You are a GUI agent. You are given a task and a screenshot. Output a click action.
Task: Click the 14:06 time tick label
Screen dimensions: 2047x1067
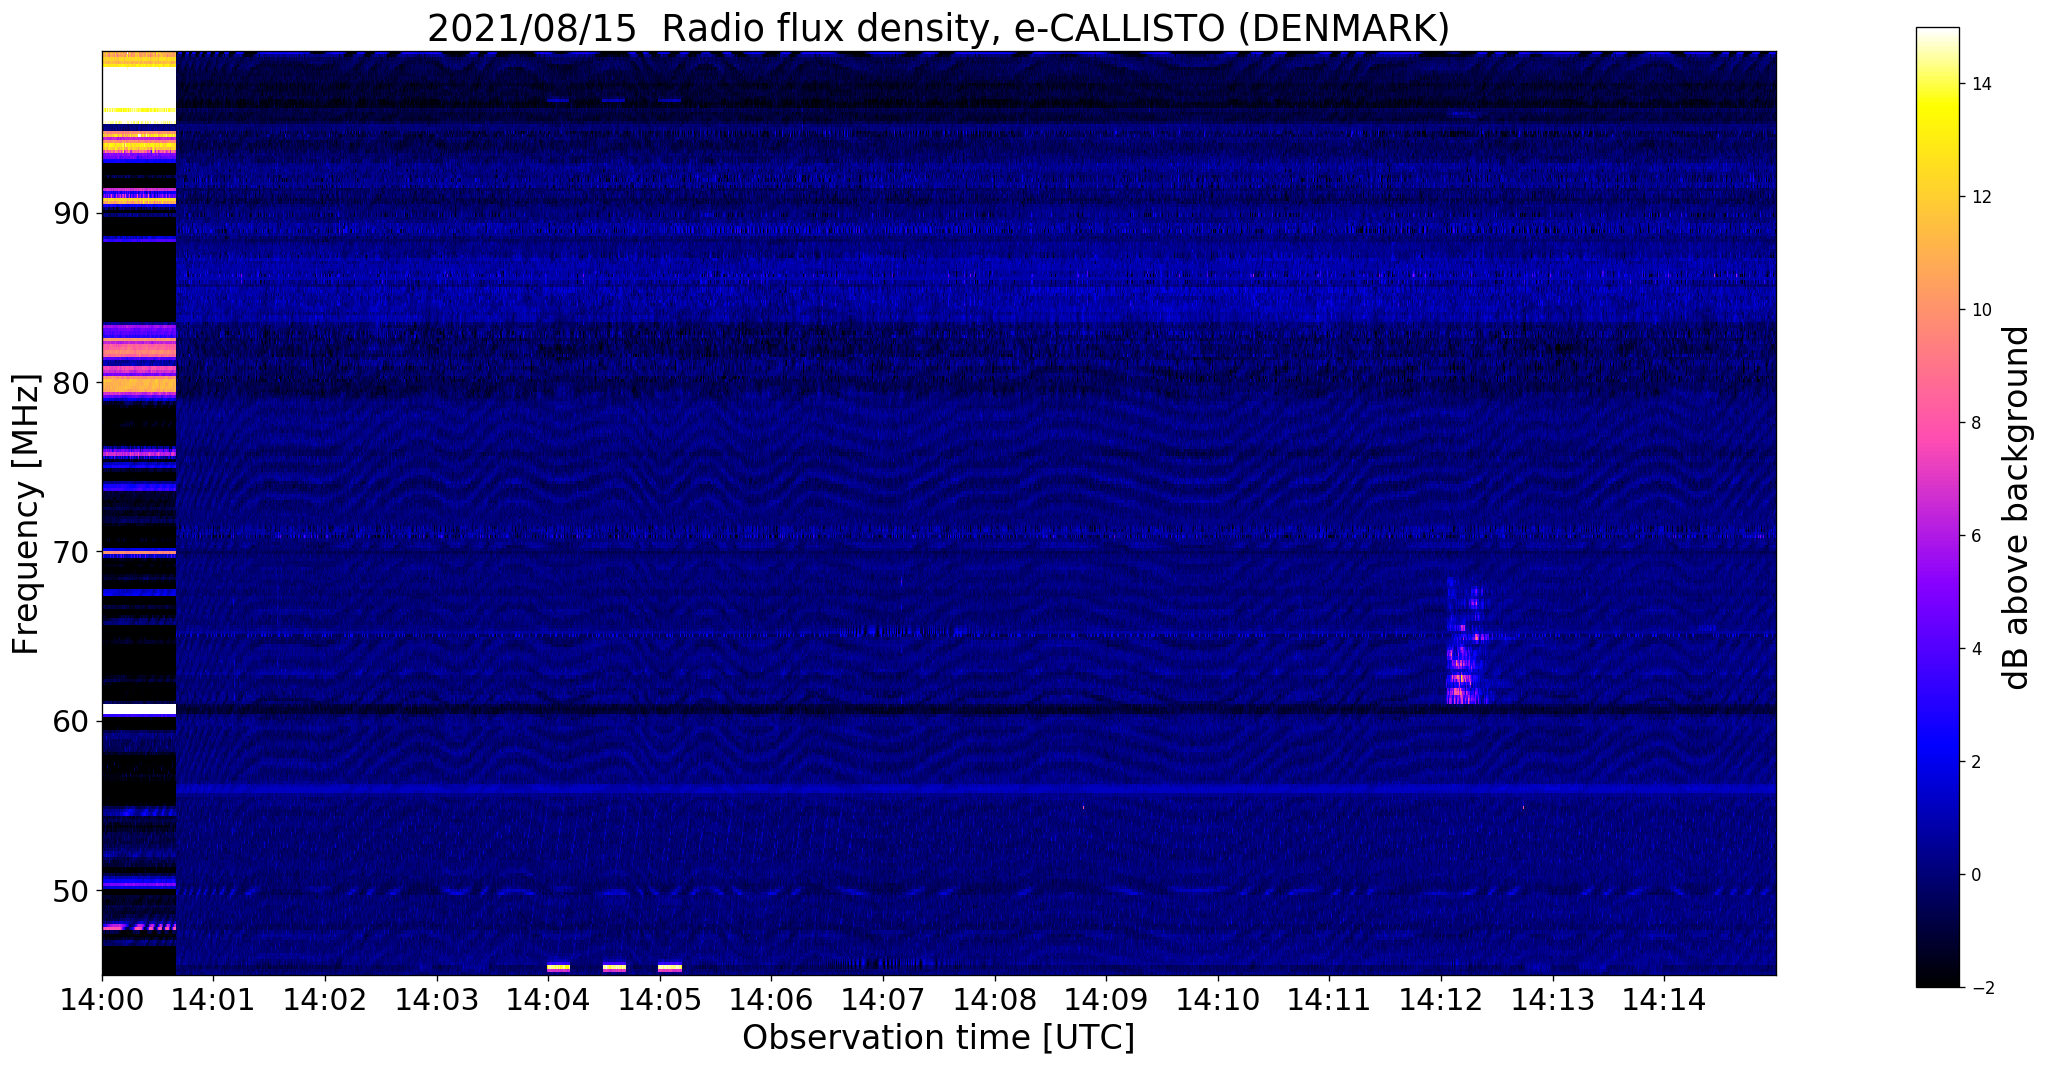[771, 999]
